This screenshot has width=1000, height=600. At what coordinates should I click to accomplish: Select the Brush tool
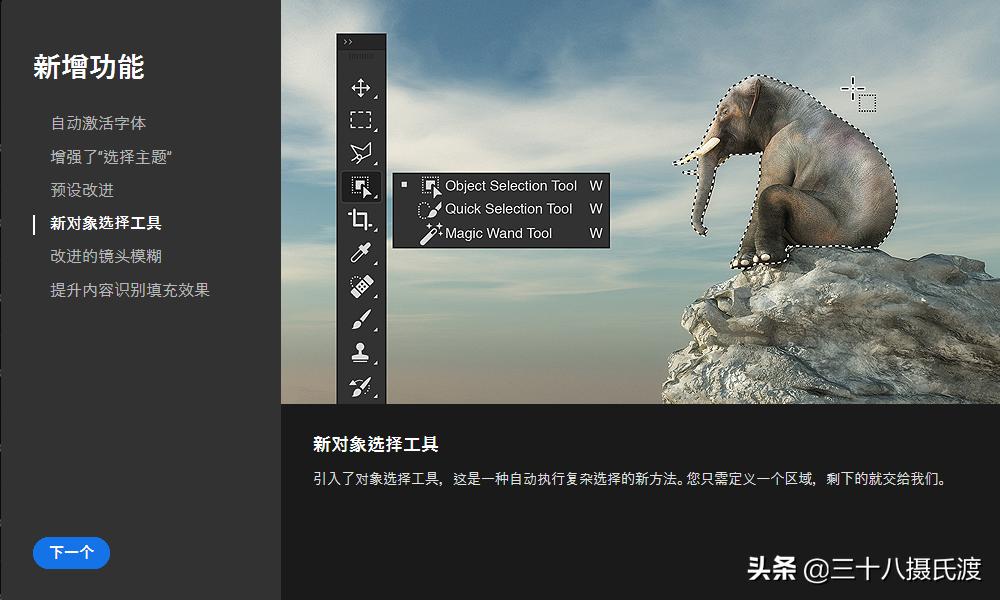(x=362, y=320)
